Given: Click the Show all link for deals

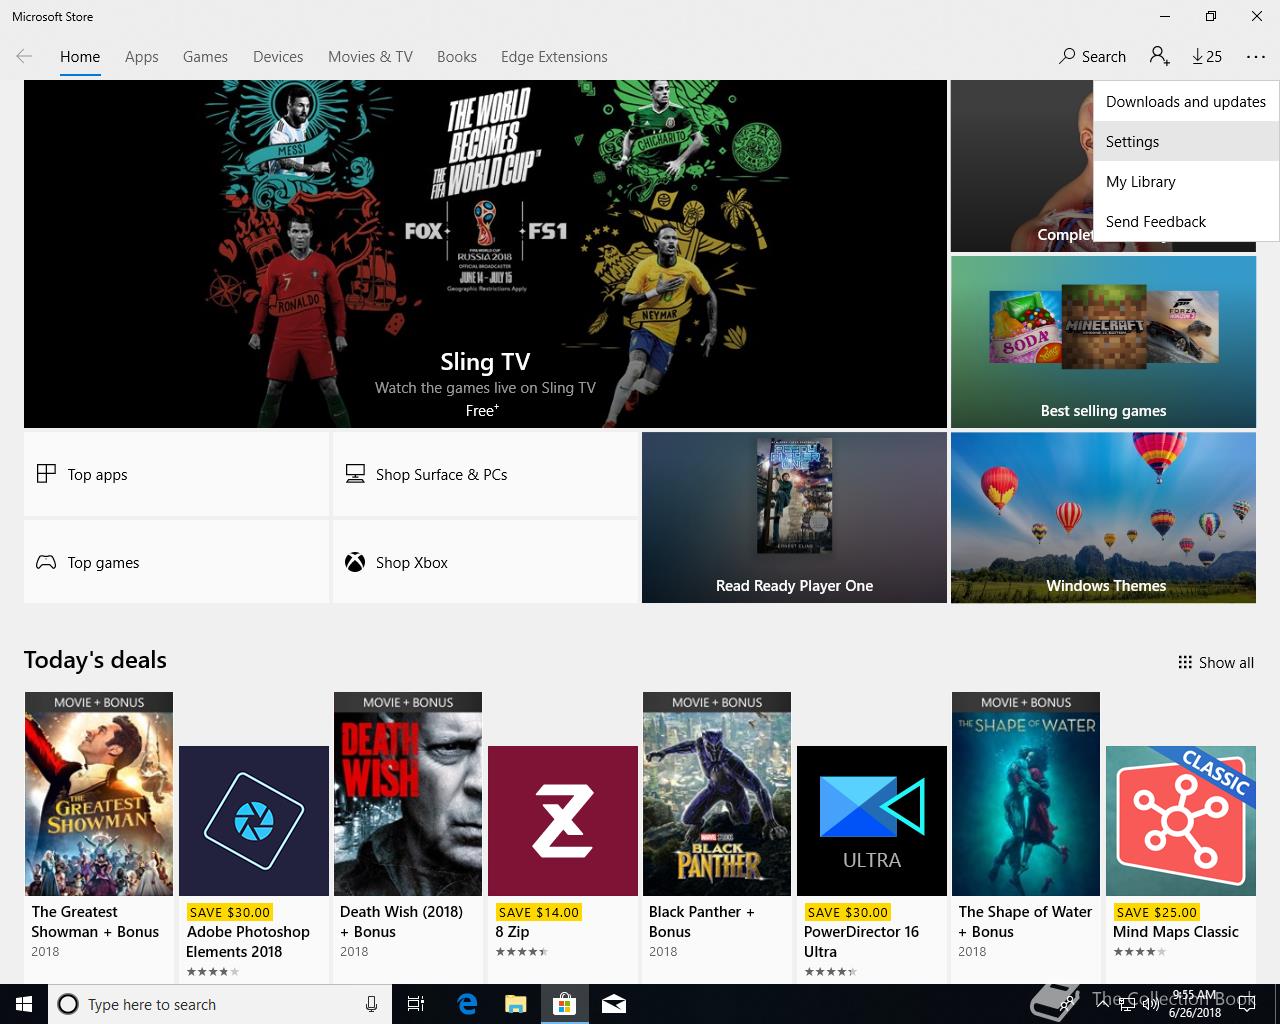Looking at the screenshot, I should (x=1216, y=662).
